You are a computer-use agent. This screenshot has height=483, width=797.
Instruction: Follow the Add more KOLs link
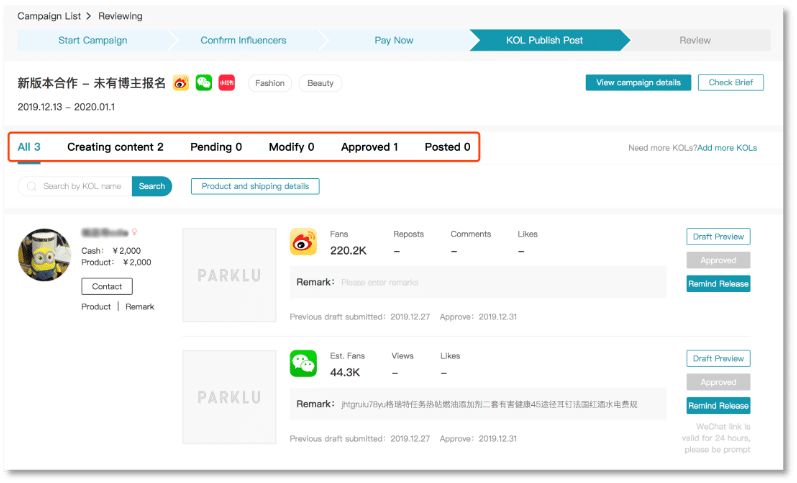coord(727,148)
